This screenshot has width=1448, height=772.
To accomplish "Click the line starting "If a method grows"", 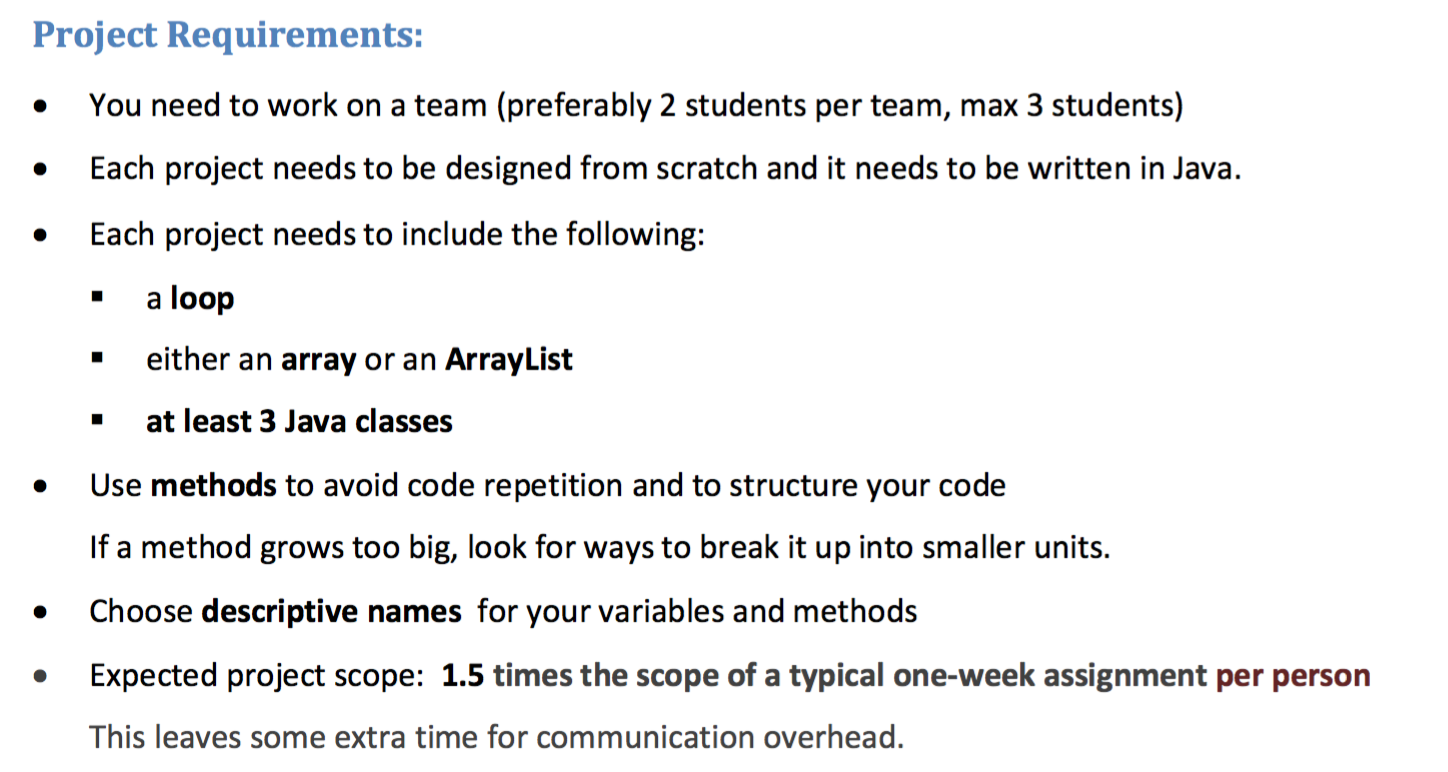I will point(600,549).
